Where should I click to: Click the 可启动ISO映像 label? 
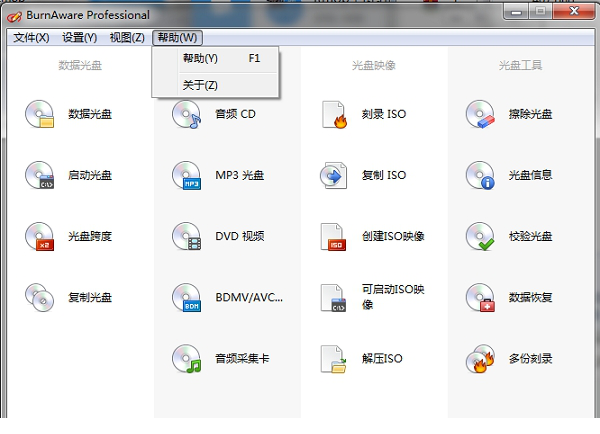(393, 297)
